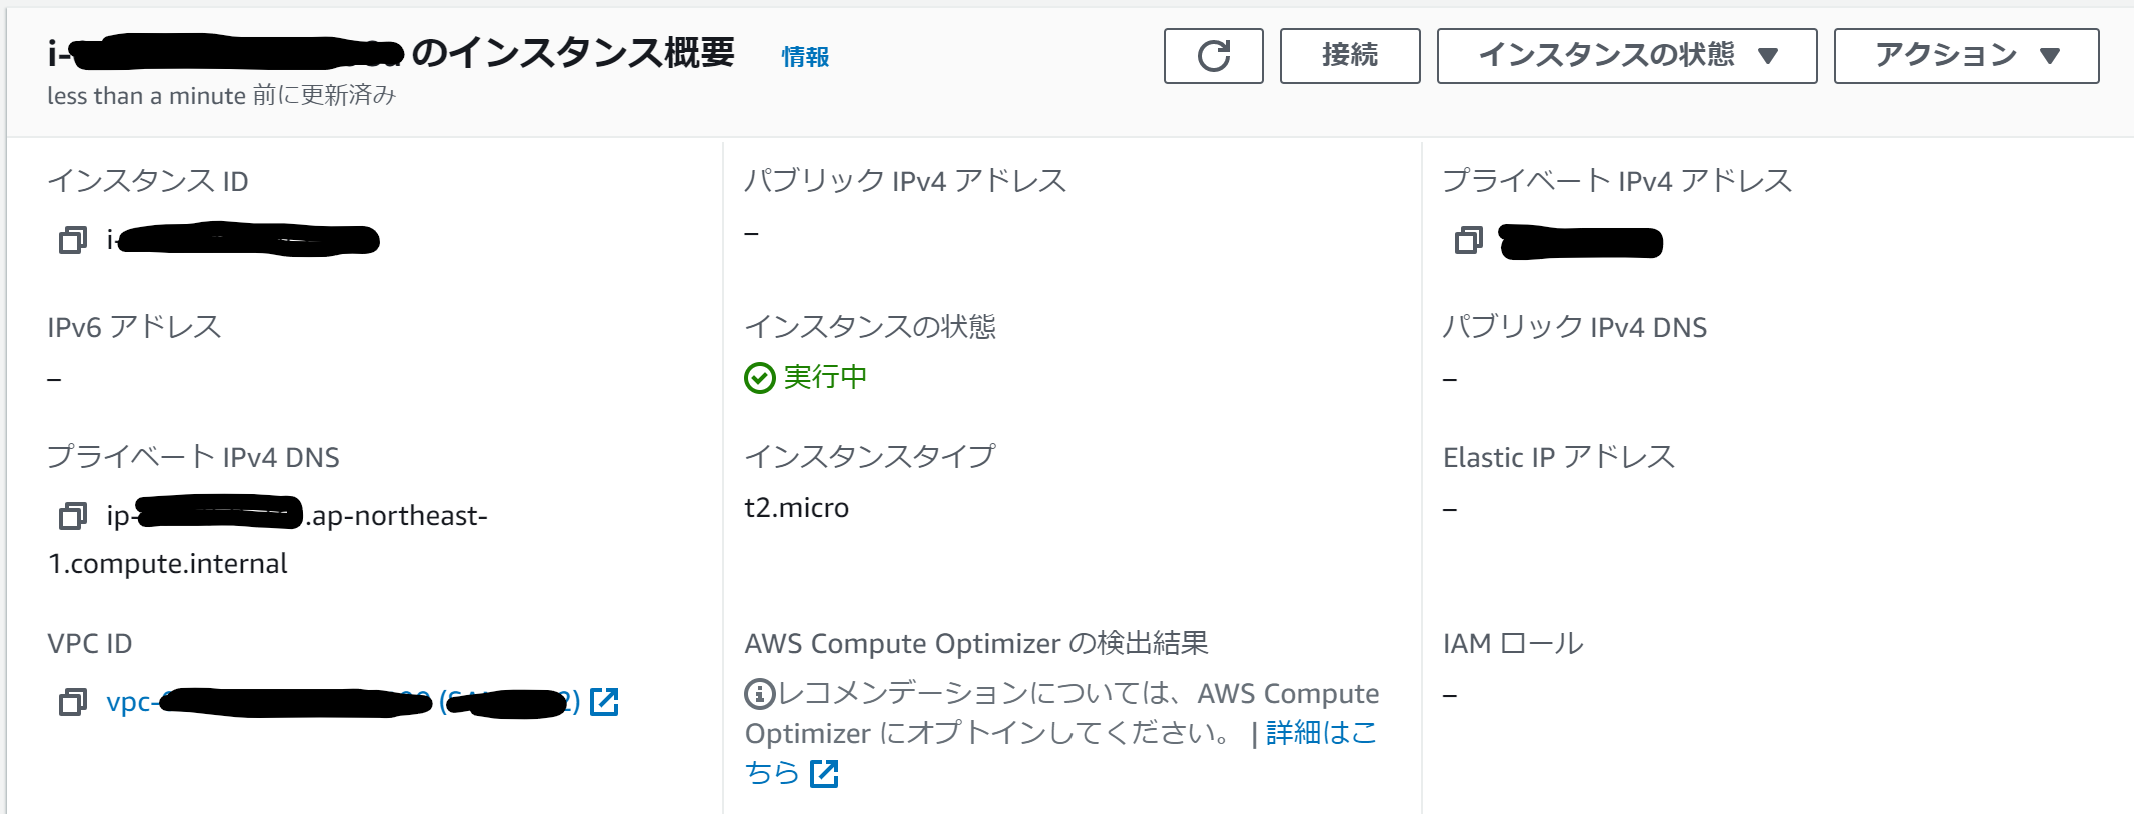The image size is (2134, 814).
Task: Click the プライベート IPv4 DNS label
Action: [193, 457]
